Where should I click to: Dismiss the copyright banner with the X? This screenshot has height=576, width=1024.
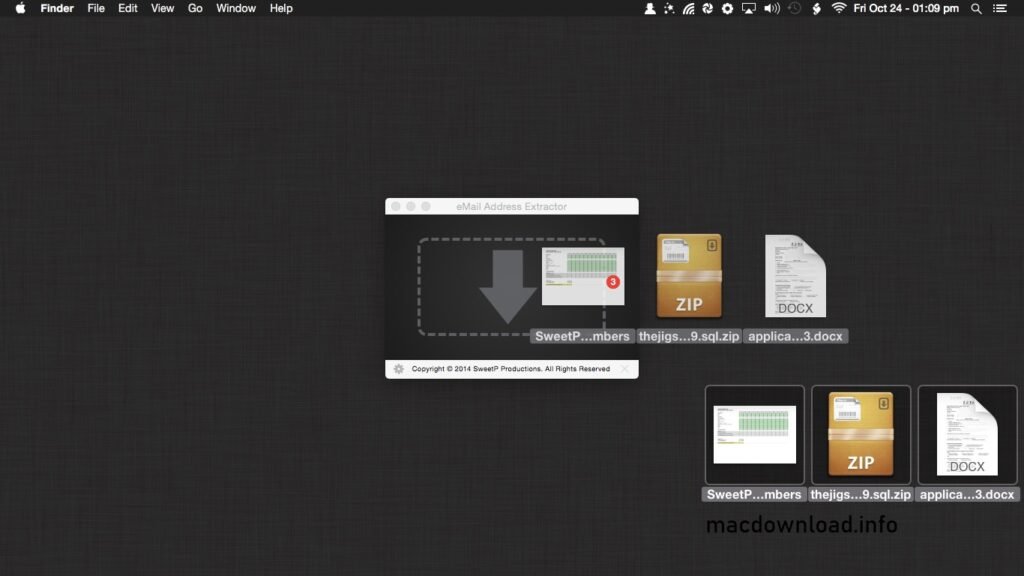click(624, 369)
